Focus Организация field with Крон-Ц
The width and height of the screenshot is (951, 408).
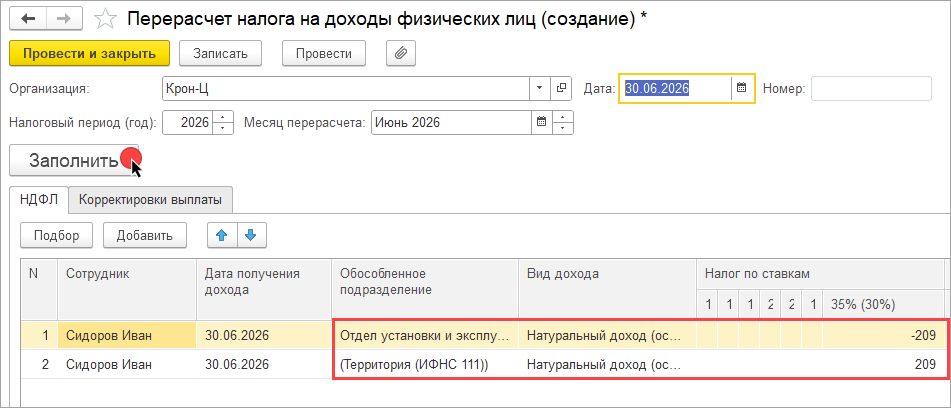tap(346, 89)
